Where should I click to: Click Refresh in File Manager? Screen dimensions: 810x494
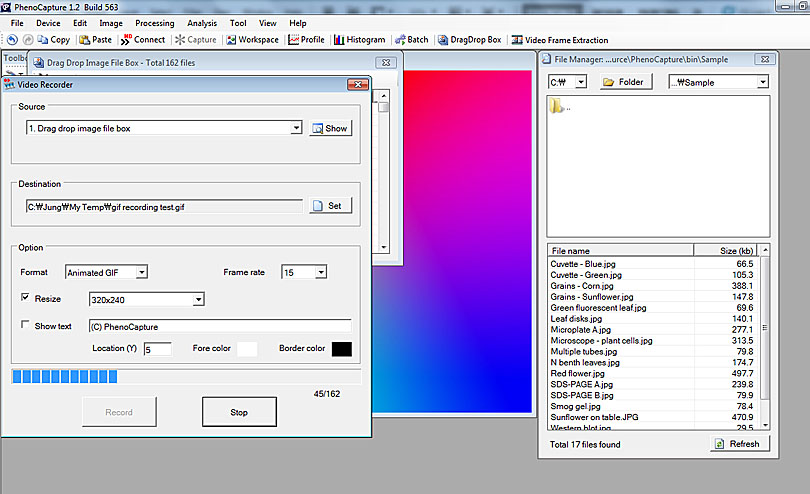740,444
